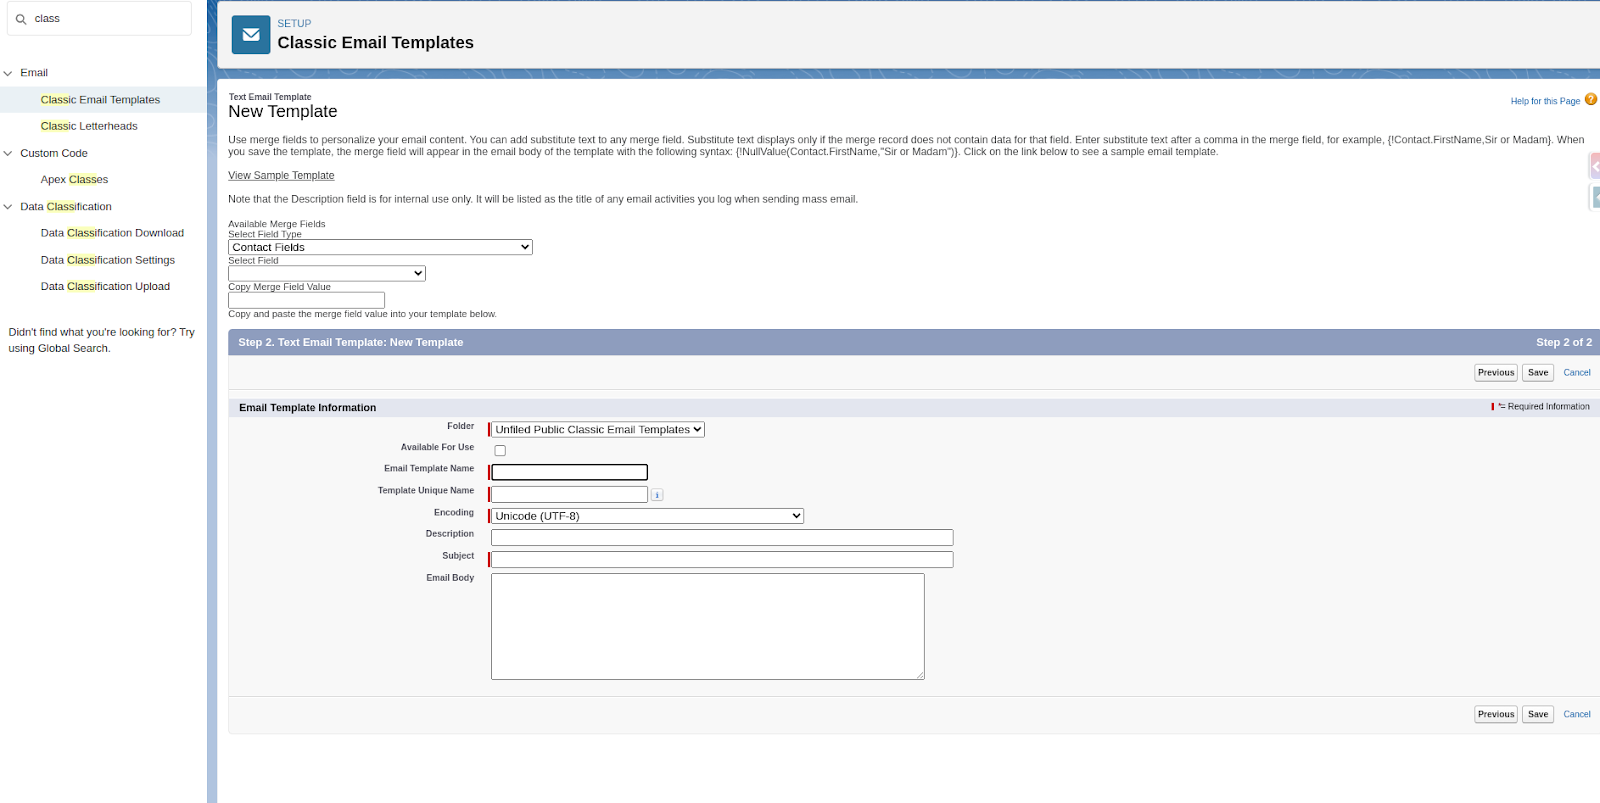This screenshot has height=803, width=1600.
Task: Open the Select Field dropdown
Action: (x=327, y=273)
